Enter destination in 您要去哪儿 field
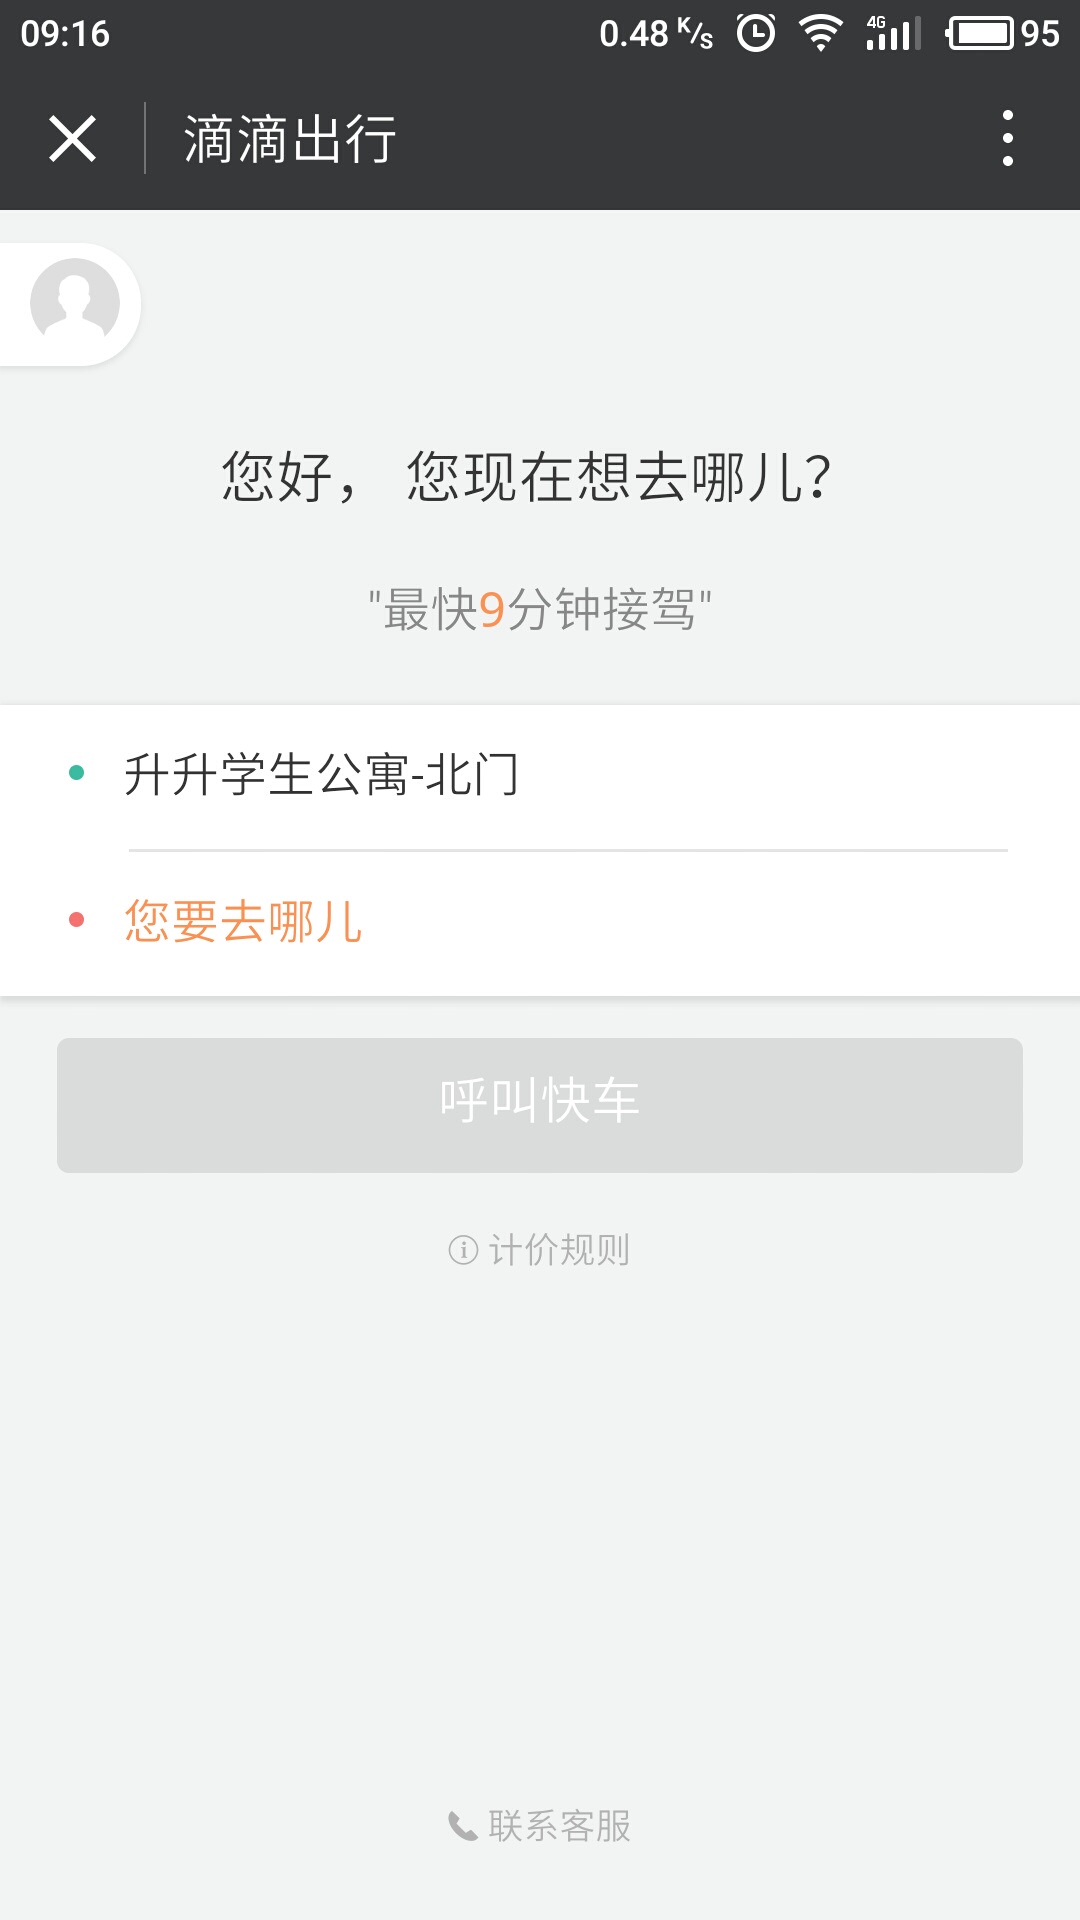 coord(243,921)
